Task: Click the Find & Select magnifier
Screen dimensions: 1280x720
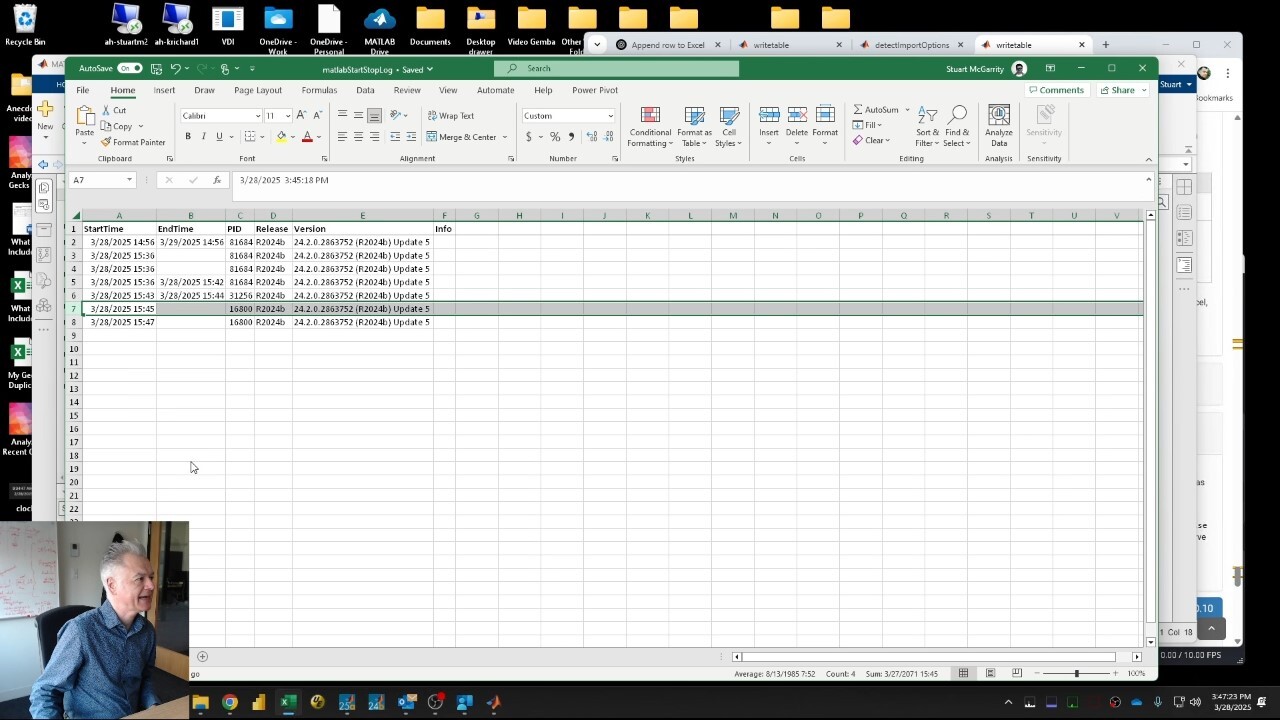Action: point(957,116)
